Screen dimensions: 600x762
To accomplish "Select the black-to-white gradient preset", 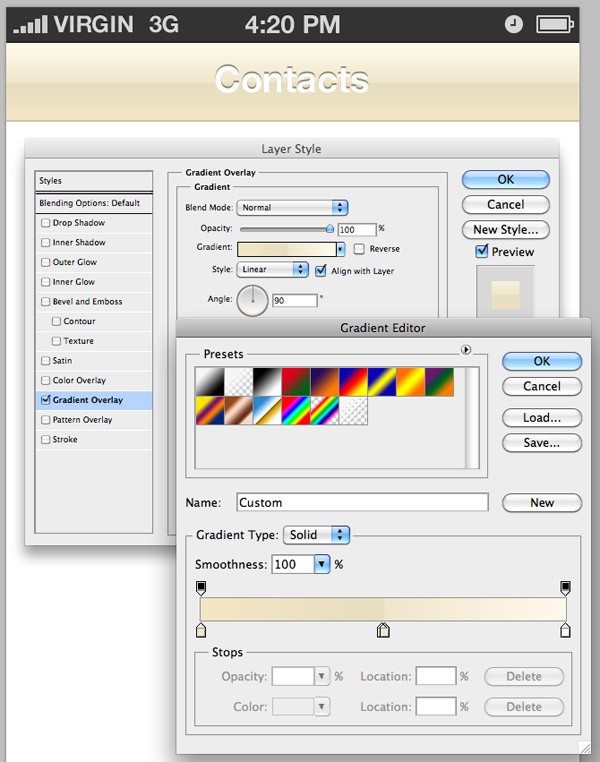I will [x=267, y=382].
